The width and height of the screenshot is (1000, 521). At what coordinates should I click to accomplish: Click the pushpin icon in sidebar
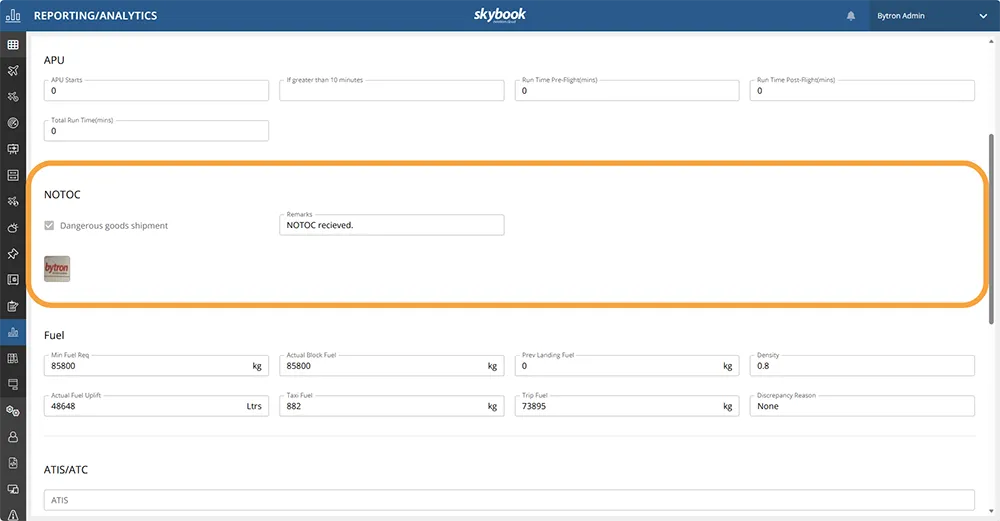(x=13, y=254)
